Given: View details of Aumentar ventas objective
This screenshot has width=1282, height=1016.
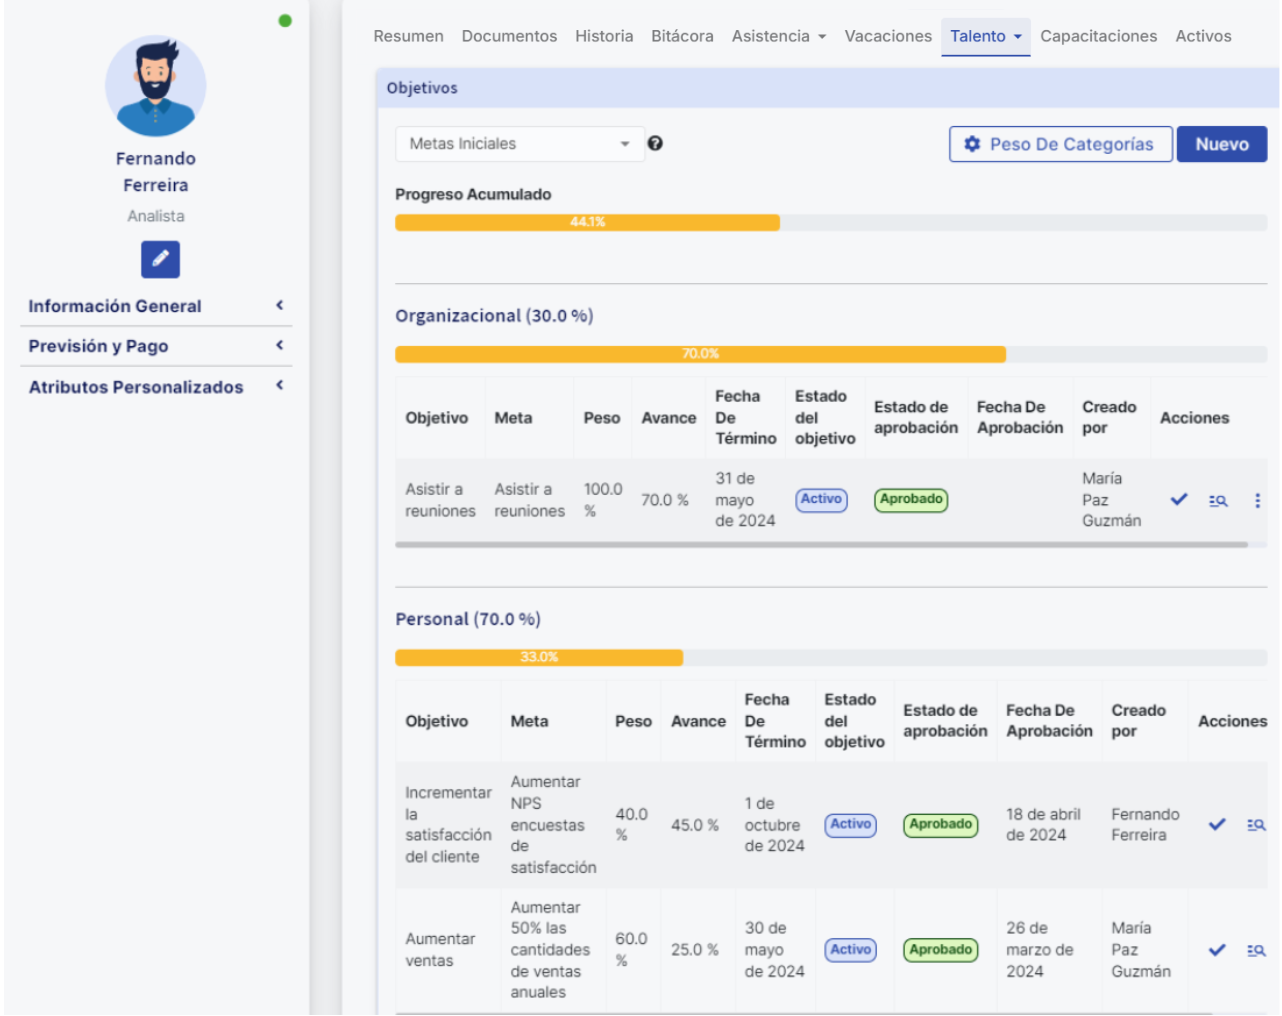Looking at the screenshot, I should (1256, 950).
